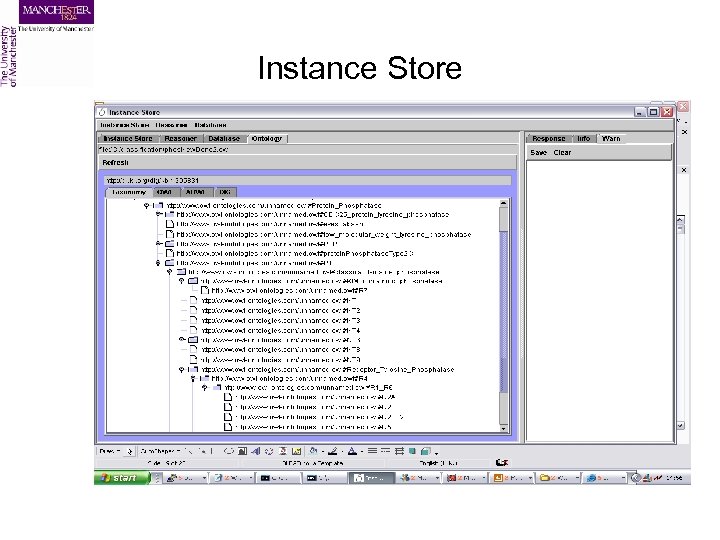Click Clear in the response panel
720x540 pixels.
562,152
